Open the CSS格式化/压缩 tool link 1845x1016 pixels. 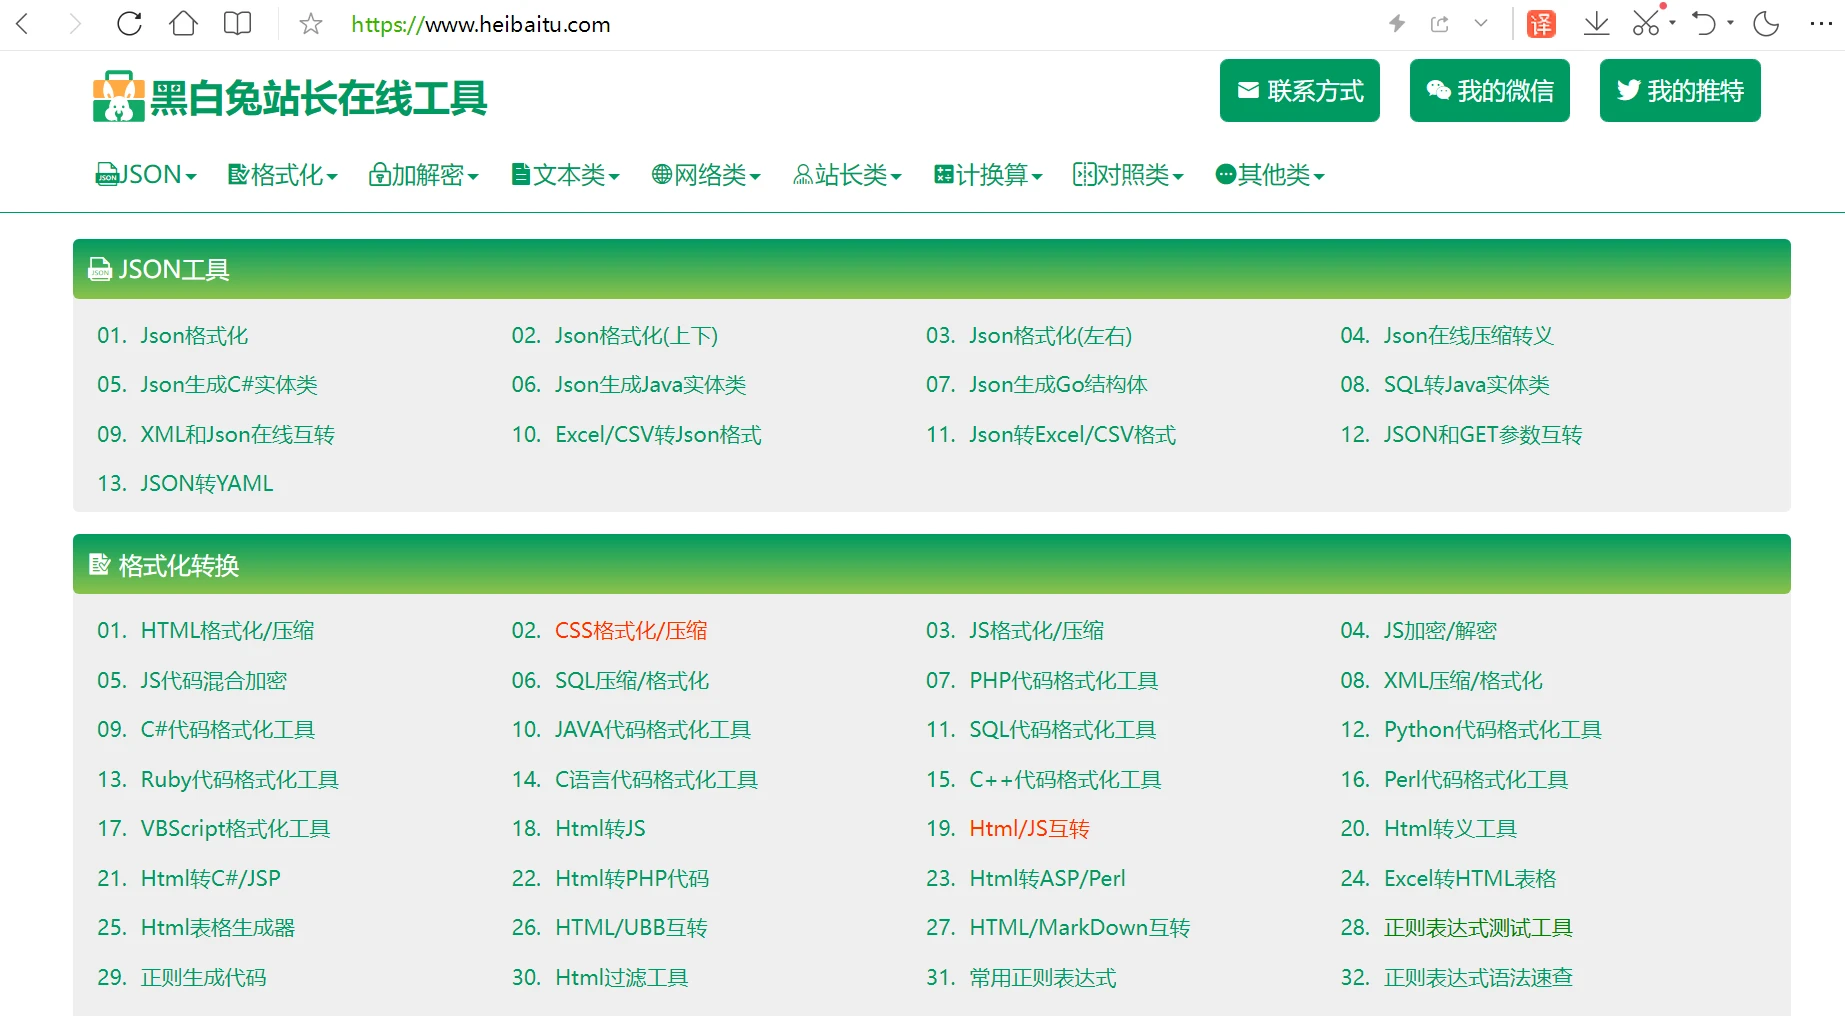pyautogui.click(x=631, y=631)
